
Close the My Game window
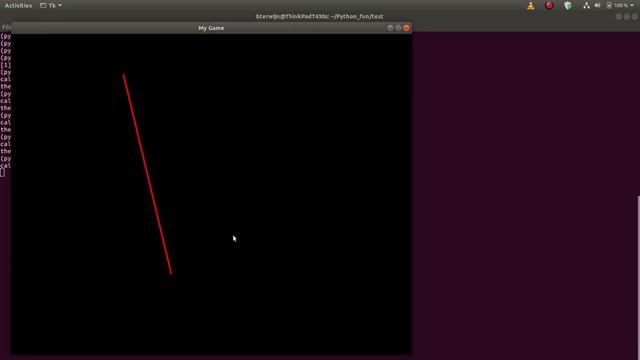tap(406, 28)
